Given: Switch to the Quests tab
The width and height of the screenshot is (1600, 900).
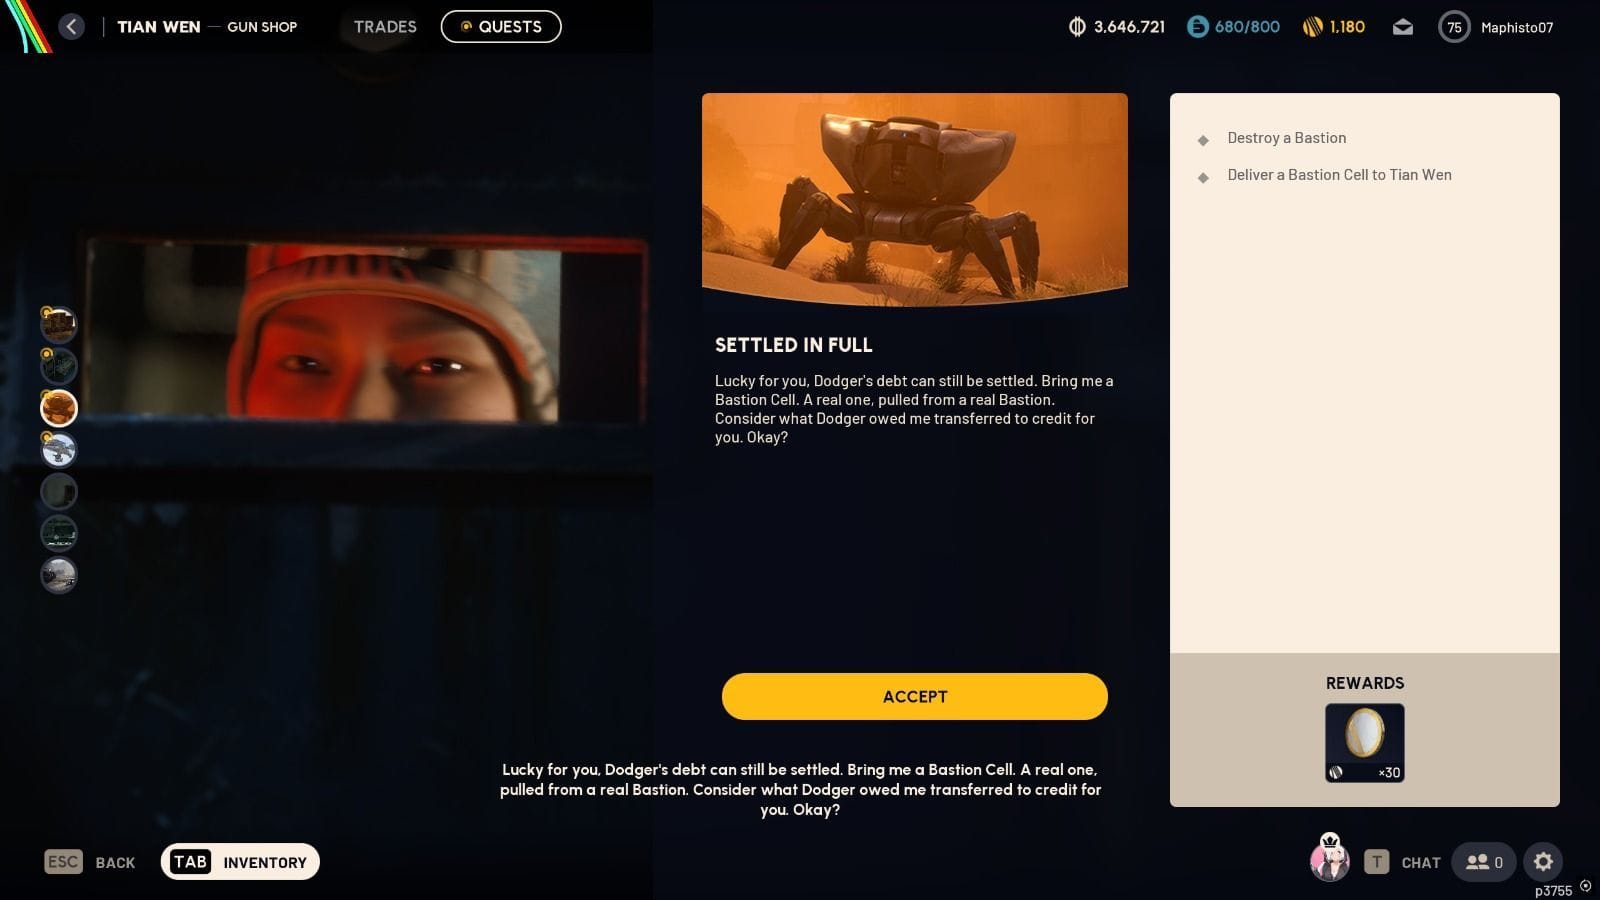Looking at the screenshot, I should [501, 27].
